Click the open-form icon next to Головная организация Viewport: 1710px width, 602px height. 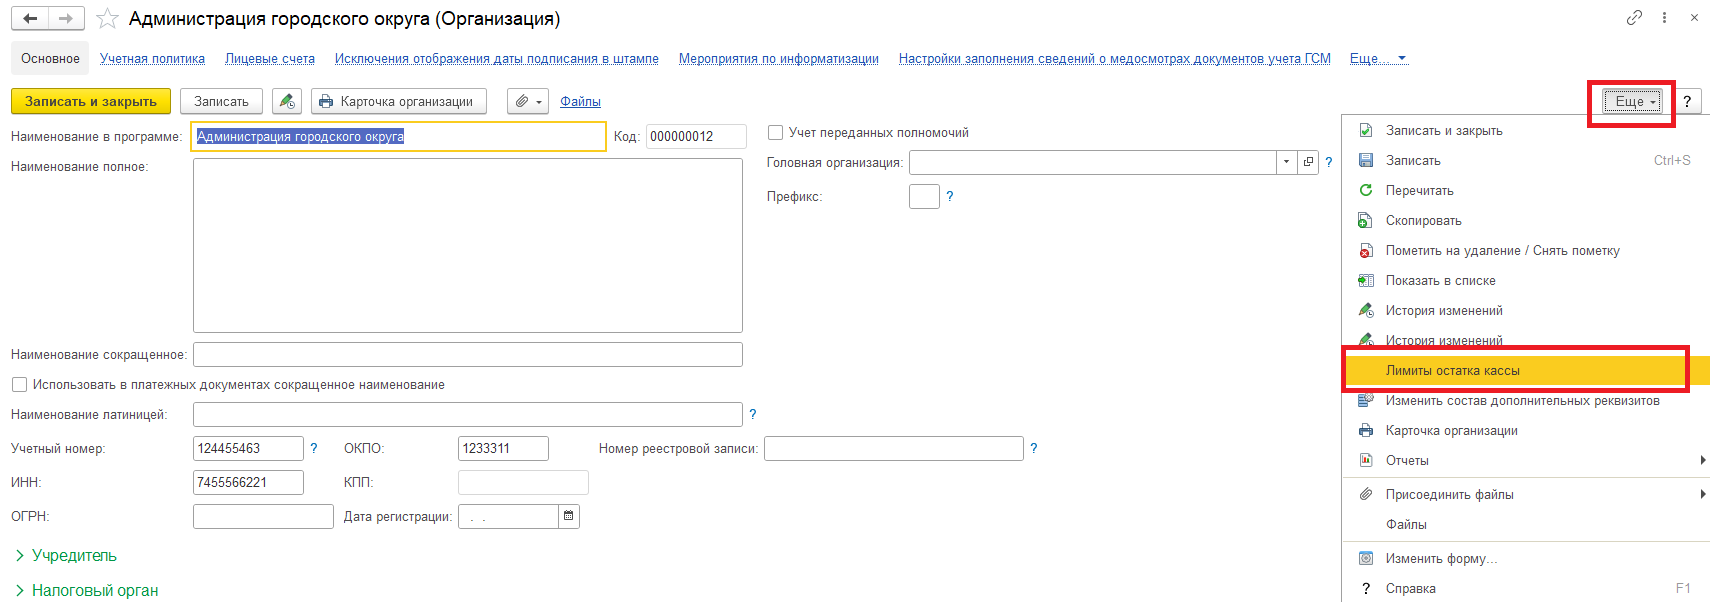[x=1308, y=162]
